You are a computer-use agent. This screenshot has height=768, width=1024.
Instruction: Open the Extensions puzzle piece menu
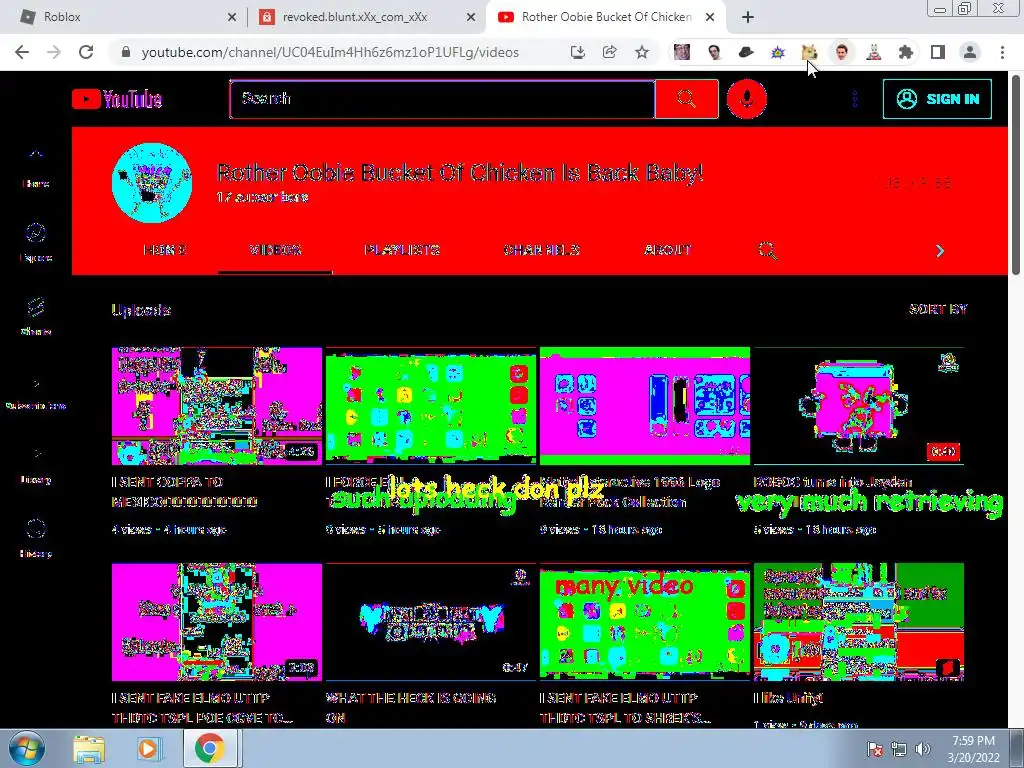(906, 52)
